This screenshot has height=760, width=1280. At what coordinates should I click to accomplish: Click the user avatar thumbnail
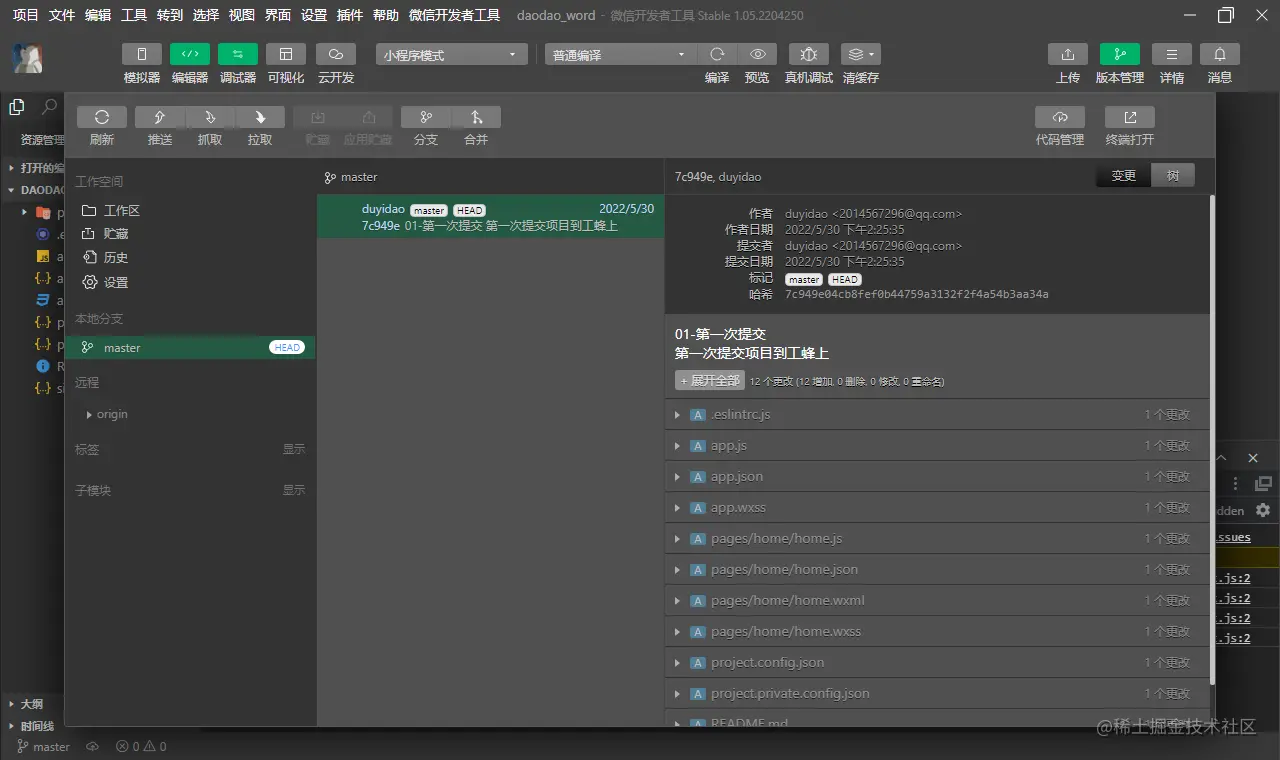[x=27, y=58]
